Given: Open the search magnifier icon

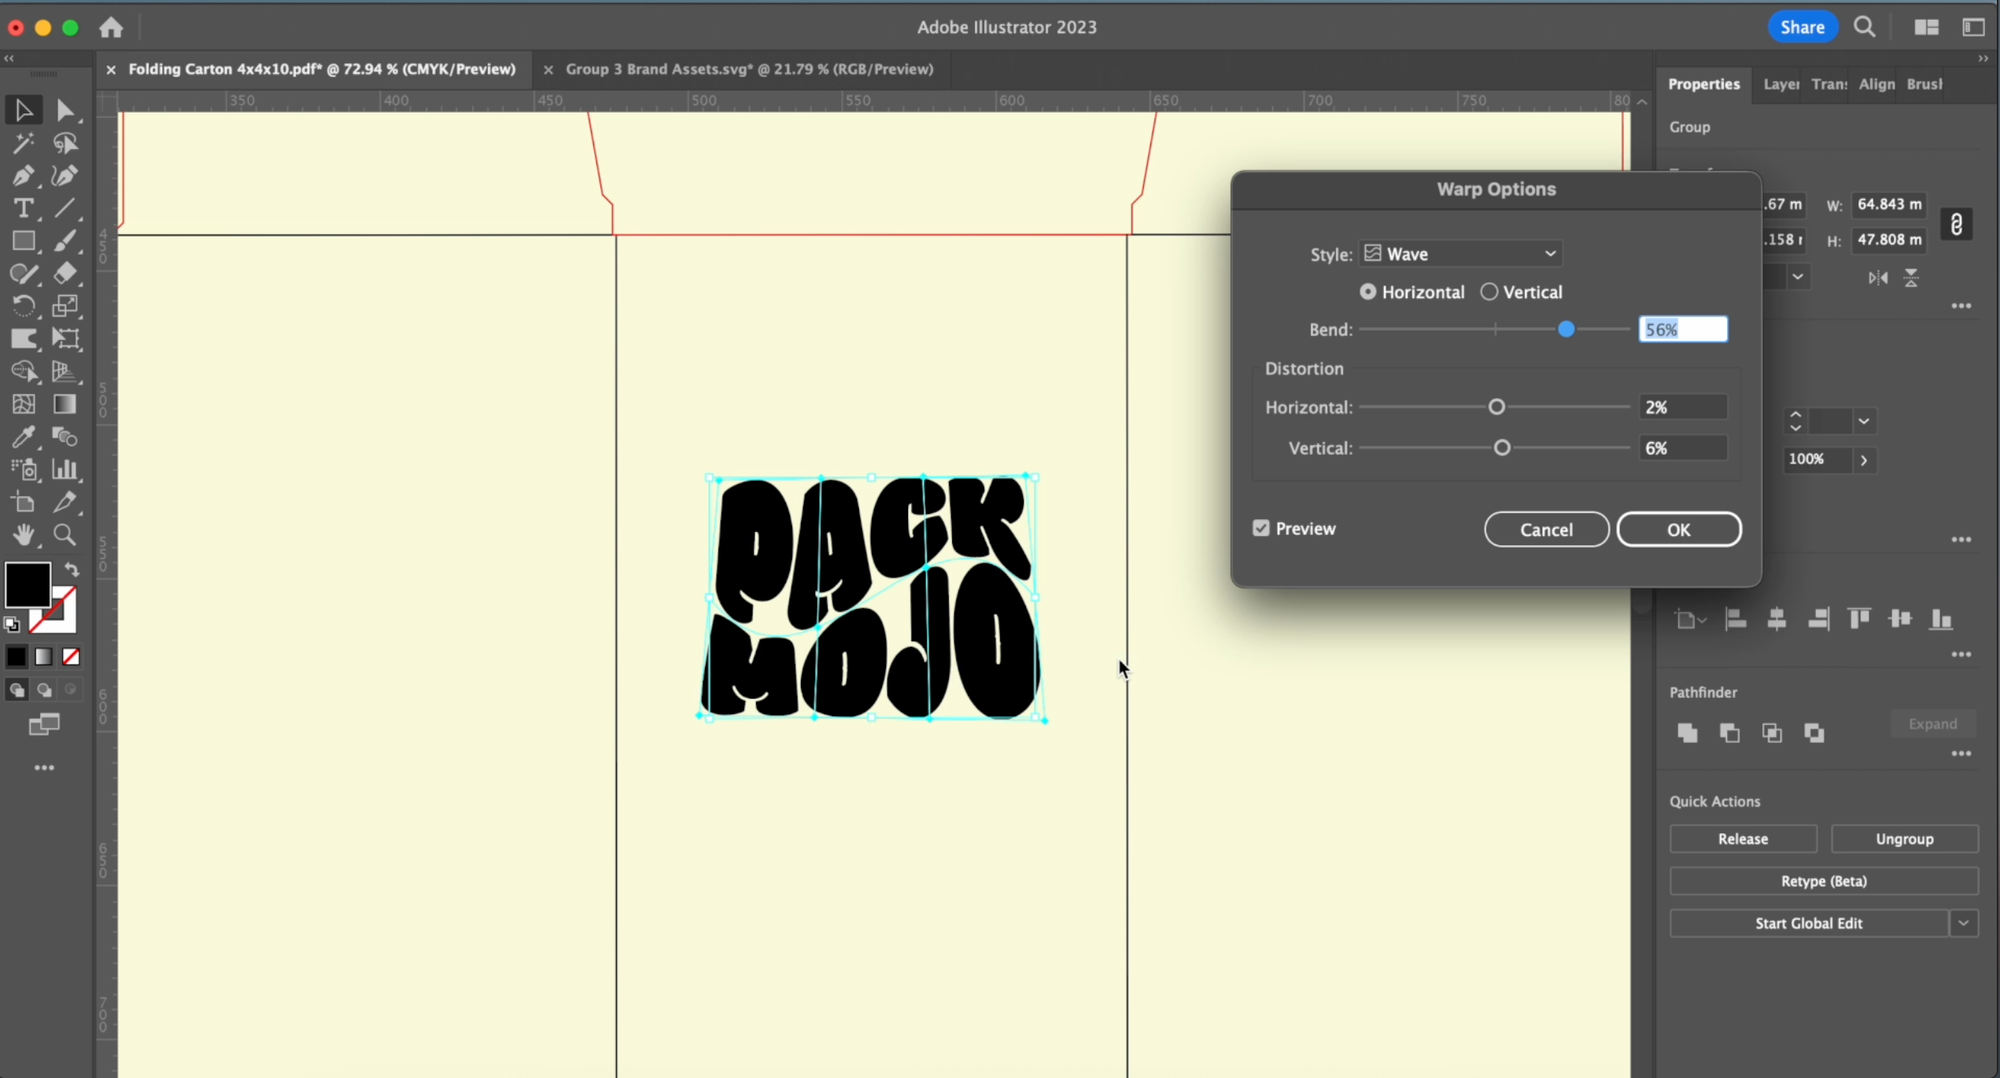Looking at the screenshot, I should pos(1864,27).
